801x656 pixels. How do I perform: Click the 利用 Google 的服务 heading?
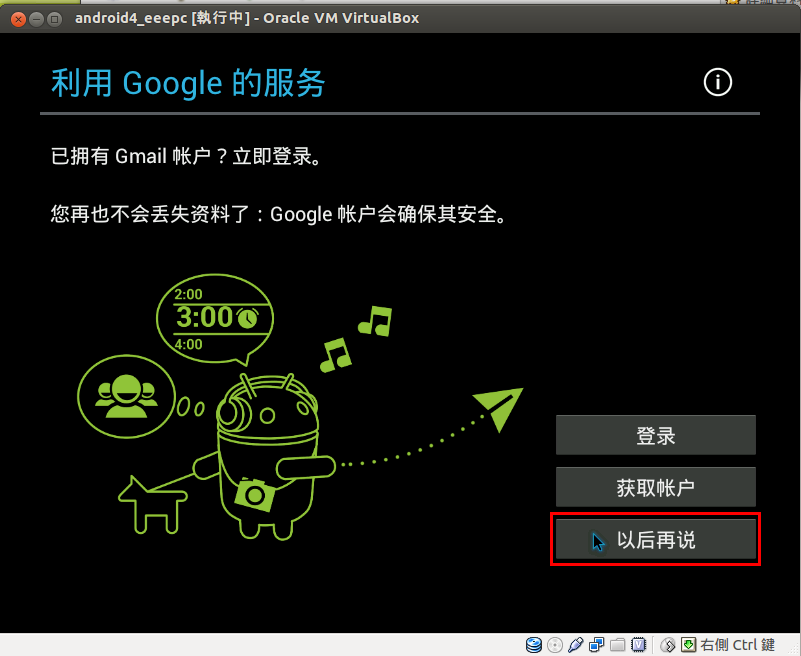[188, 83]
